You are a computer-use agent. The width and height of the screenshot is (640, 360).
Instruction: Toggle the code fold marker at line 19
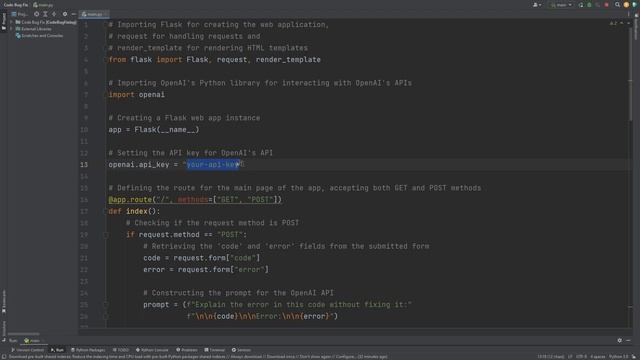(x=106, y=235)
